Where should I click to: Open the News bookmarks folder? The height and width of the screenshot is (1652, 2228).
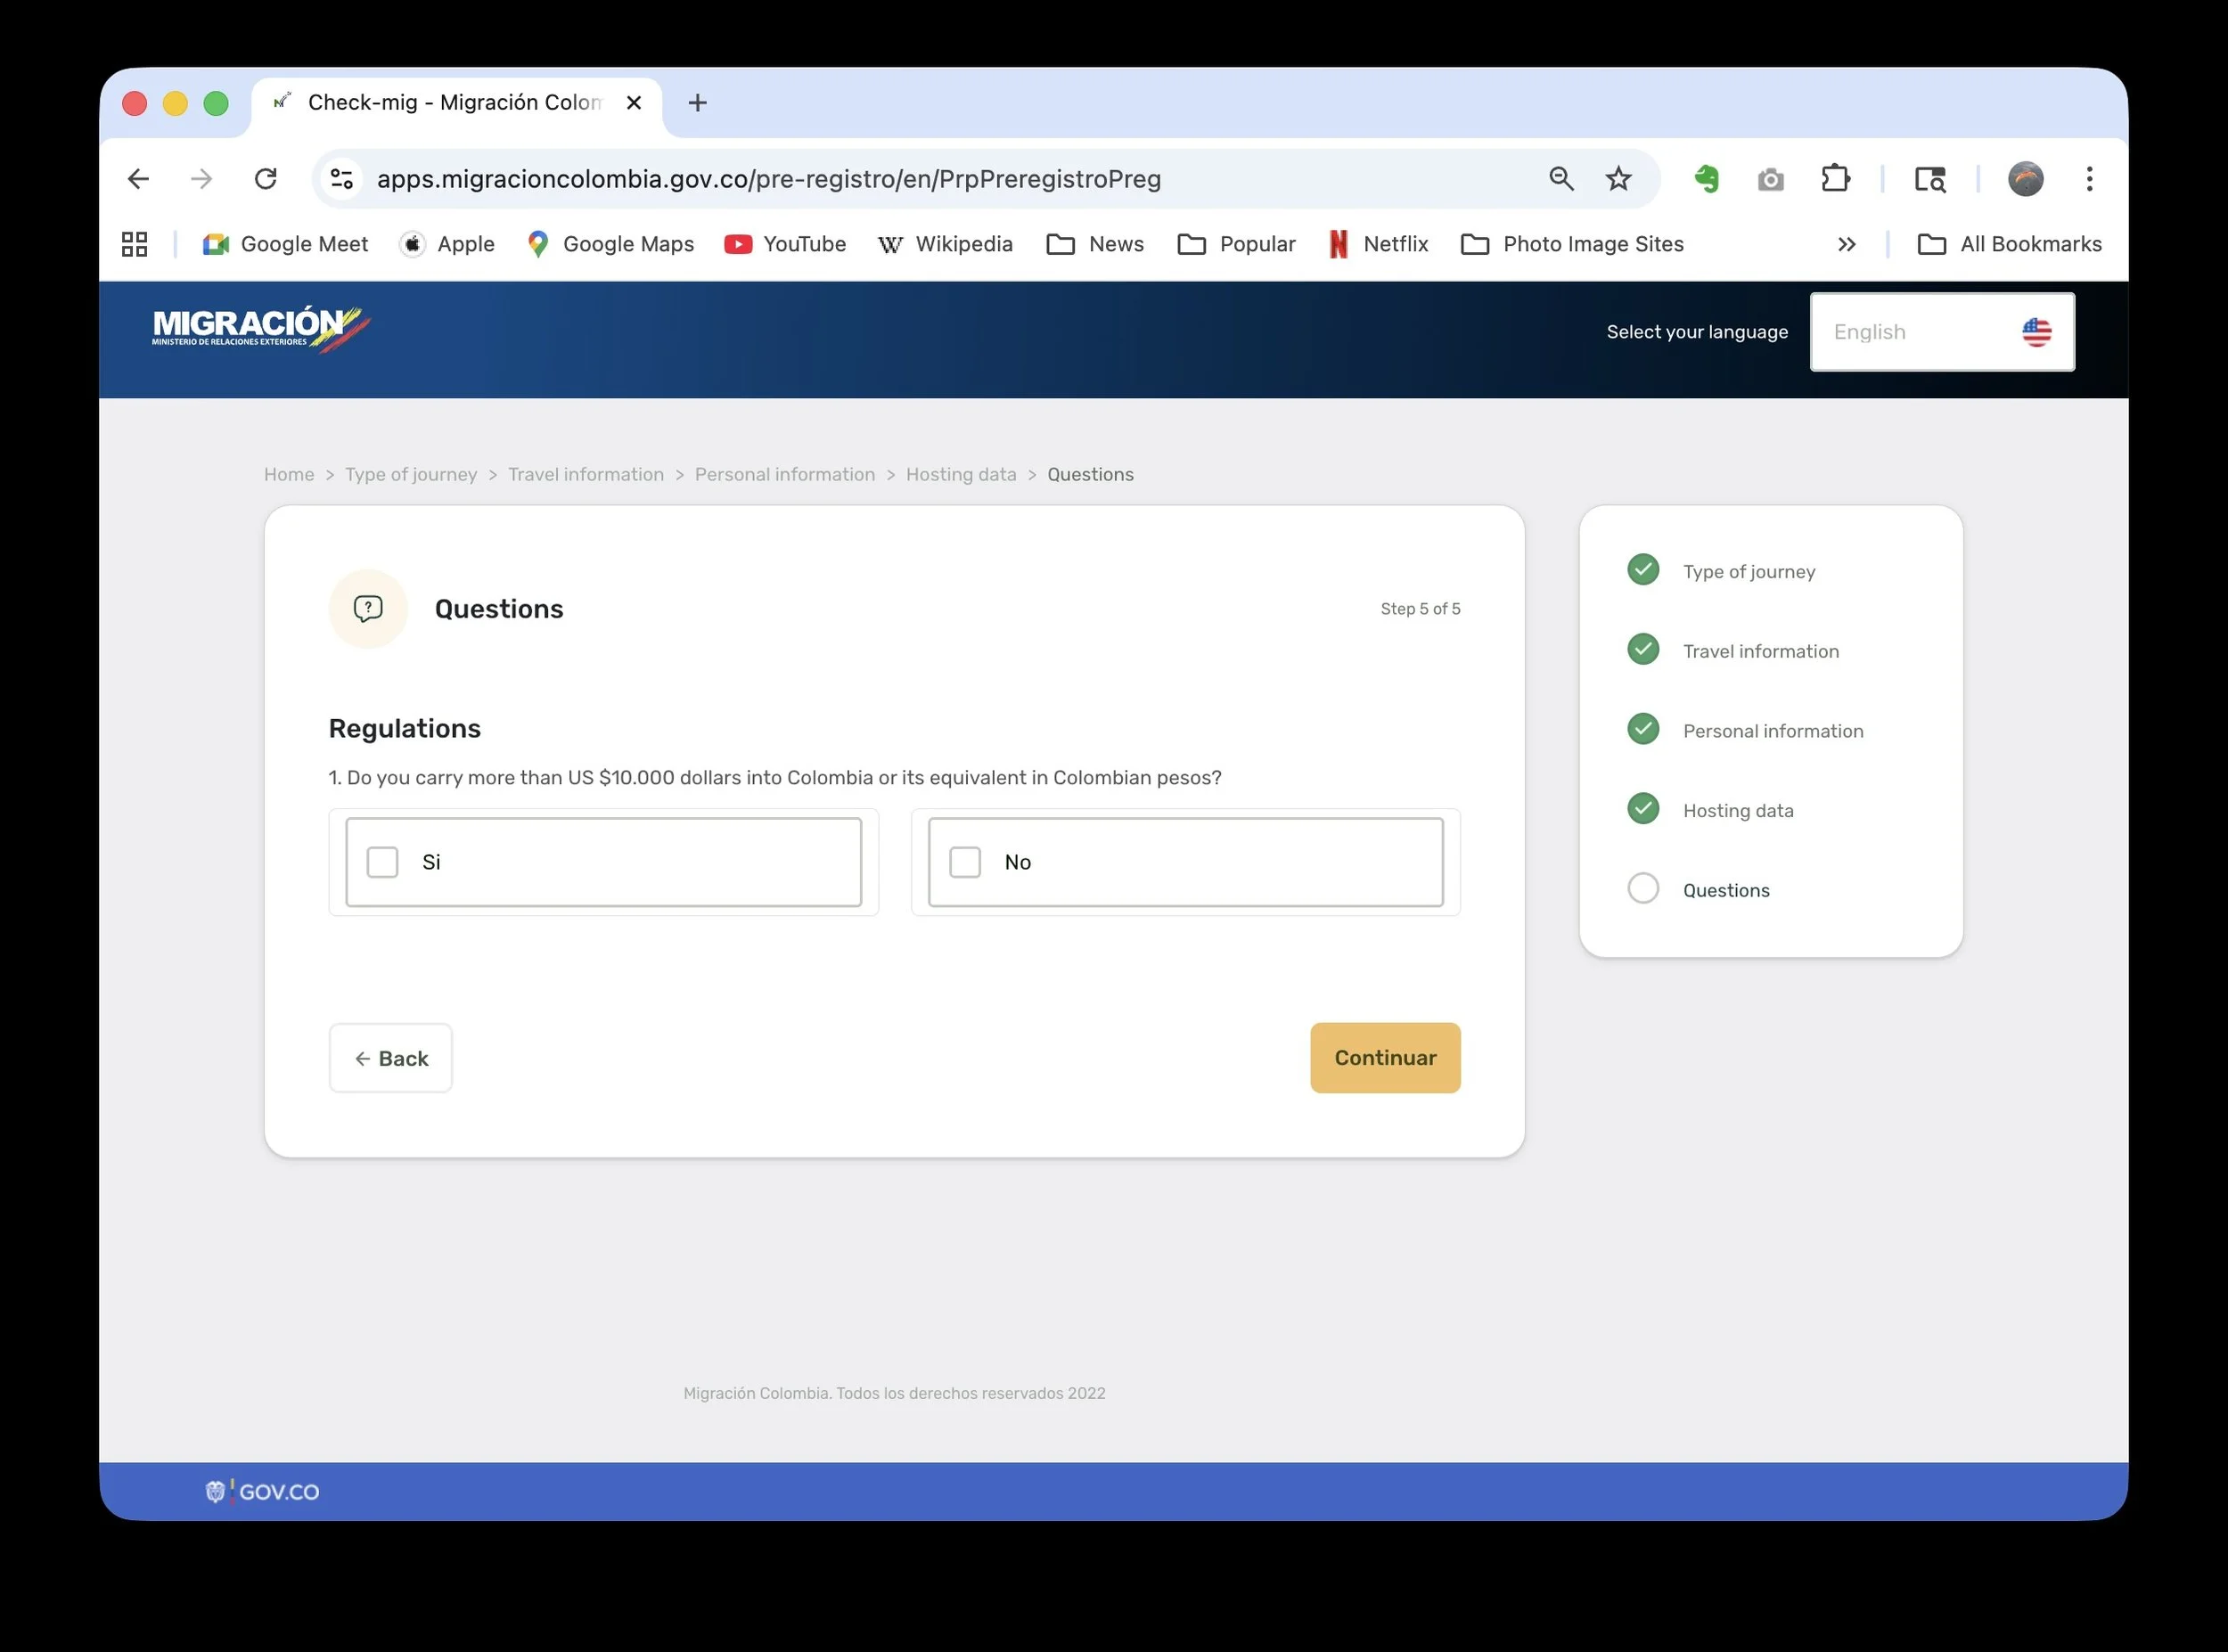click(x=1095, y=244)
